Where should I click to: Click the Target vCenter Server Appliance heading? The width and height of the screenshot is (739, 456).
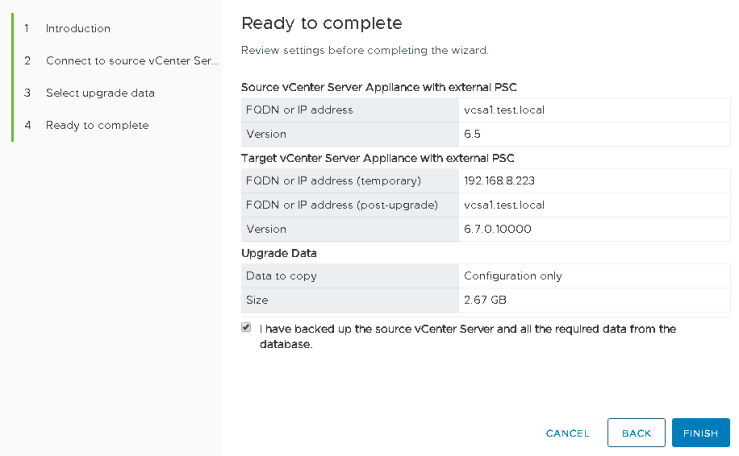coord(378,158)
